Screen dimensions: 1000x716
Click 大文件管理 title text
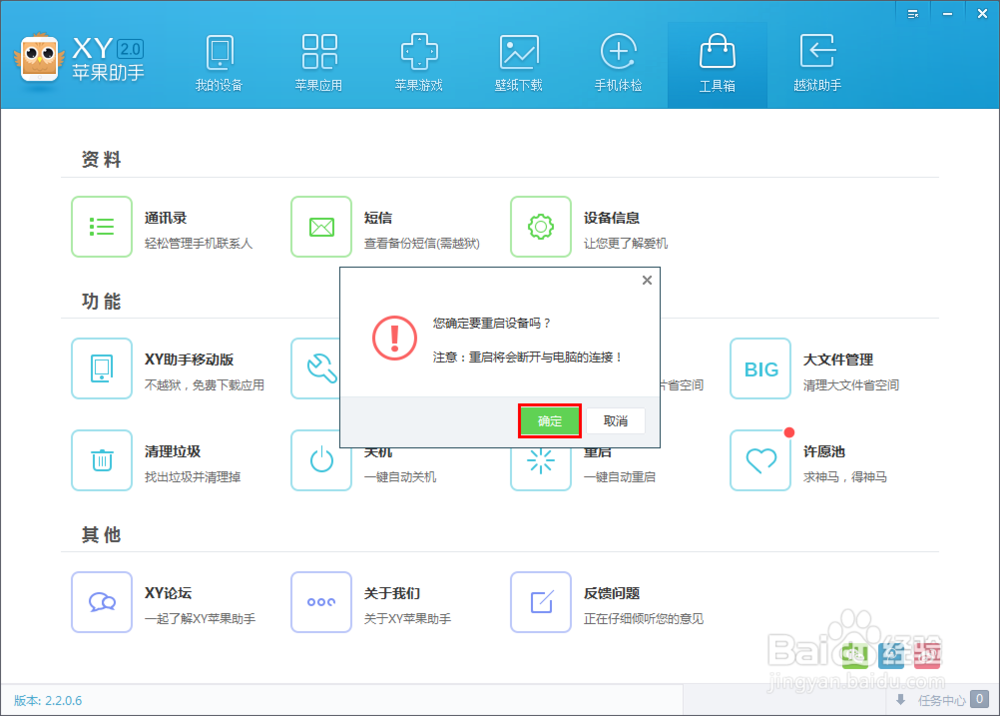coord(838,359)
